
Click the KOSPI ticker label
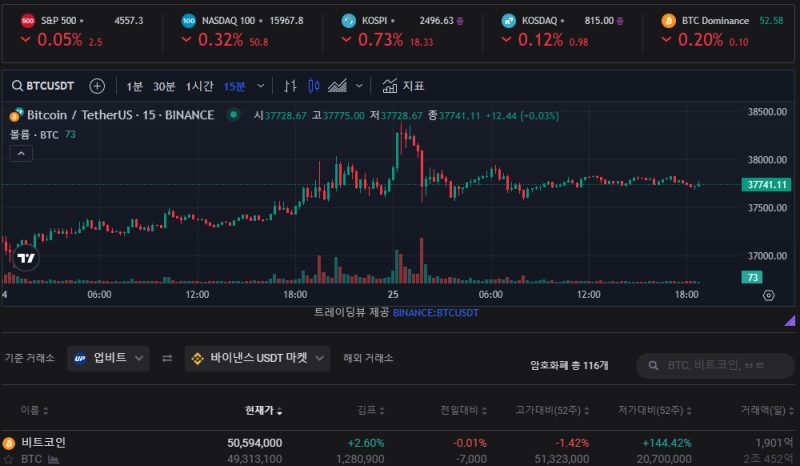374,21
